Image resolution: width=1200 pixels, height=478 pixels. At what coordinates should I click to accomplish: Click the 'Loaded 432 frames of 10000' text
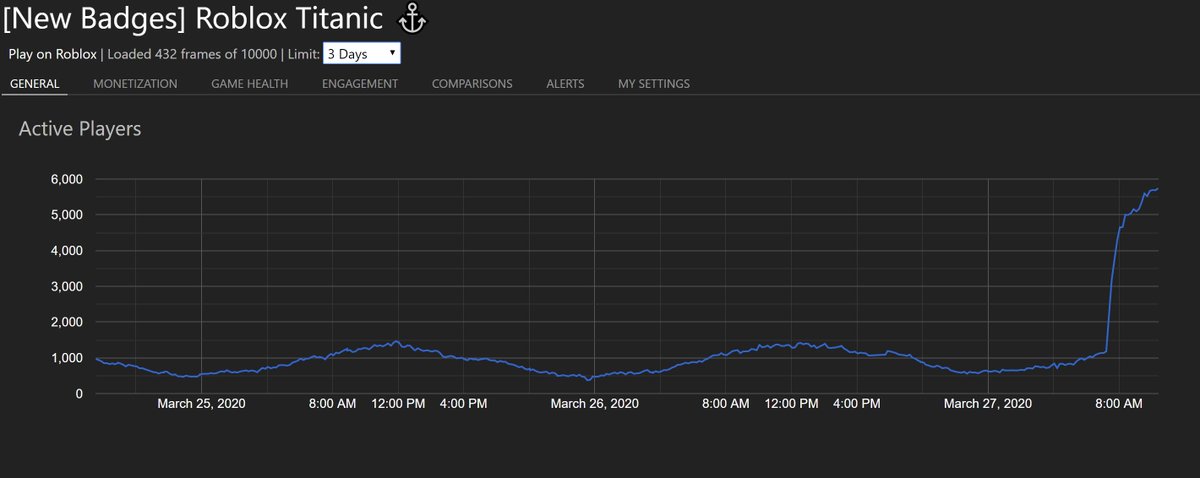(192, 54)
